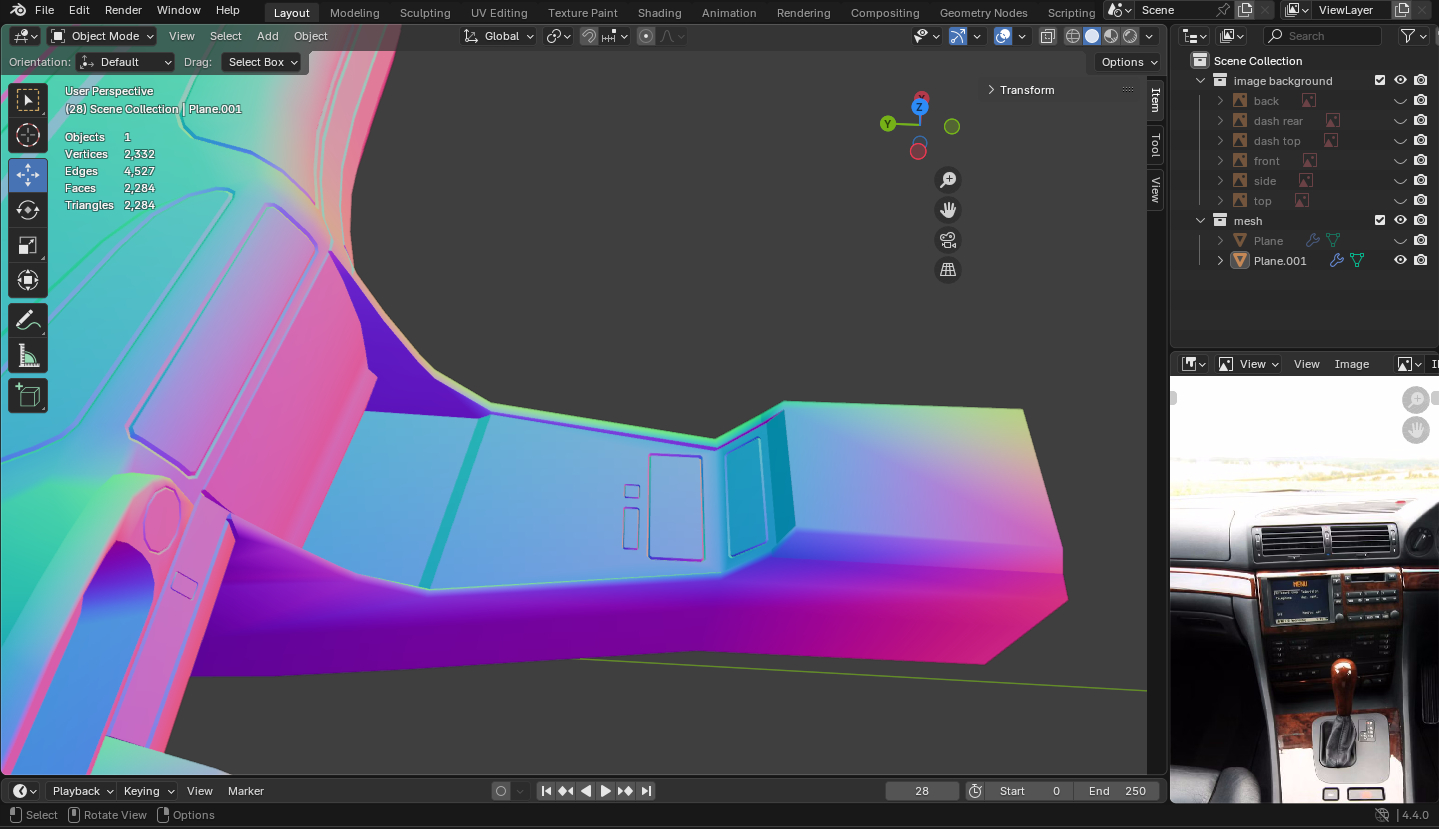The image size is (1439, 829).
Task: Activate the Scale tool
Action: (28, 246)
